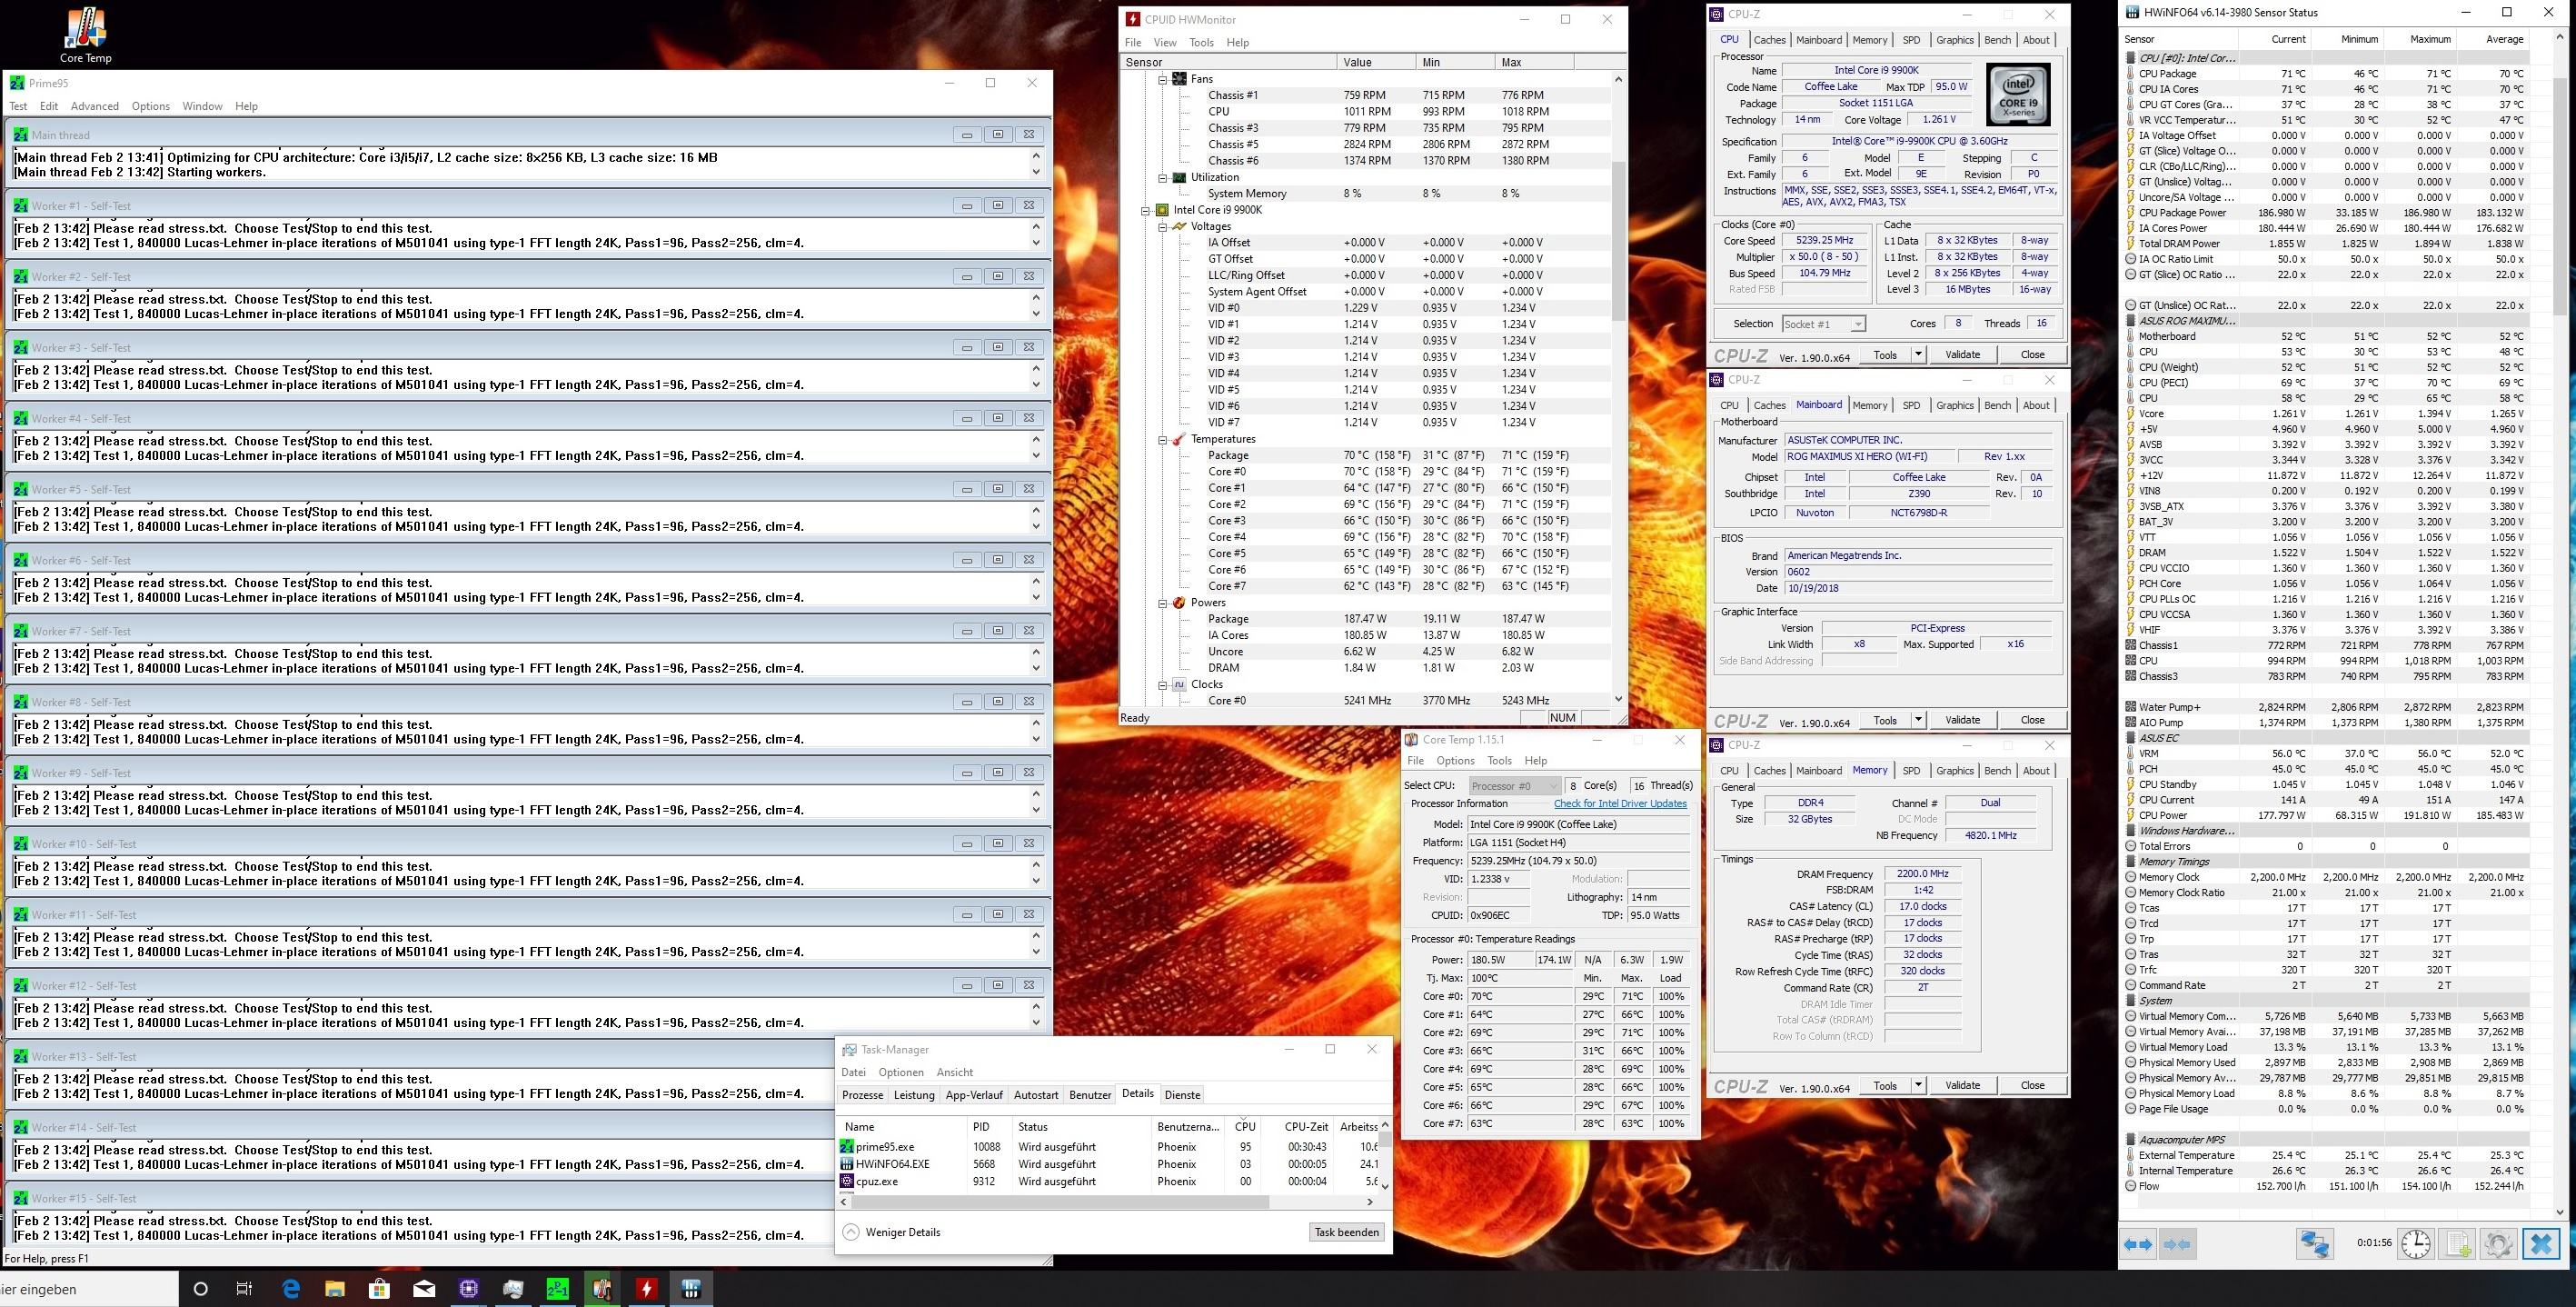Open the Tools menu in HWMonitor

pyautogui.click(x=1201, y=43)
